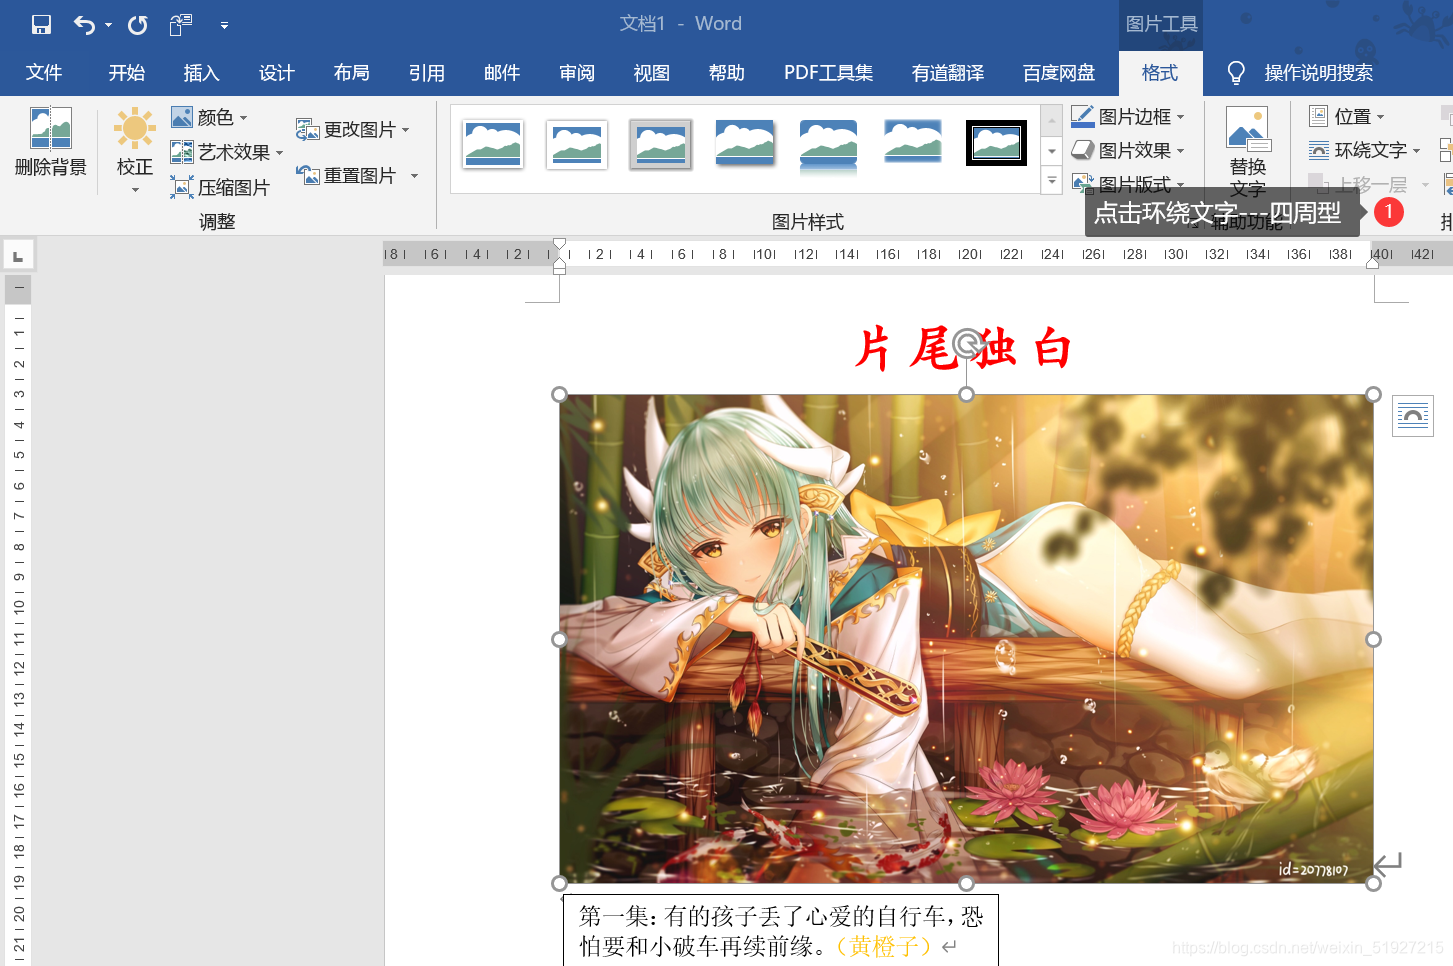Apply the fourth shadowed picture style
The image size is (1453, 966).
pos(745,144)
